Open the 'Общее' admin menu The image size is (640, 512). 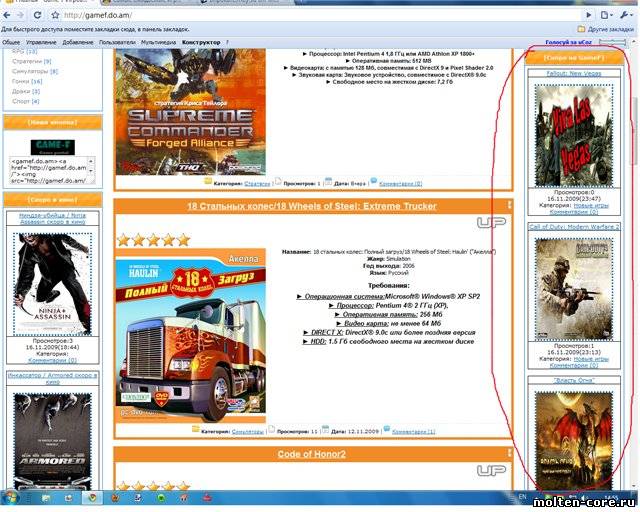tap(11, 42)
